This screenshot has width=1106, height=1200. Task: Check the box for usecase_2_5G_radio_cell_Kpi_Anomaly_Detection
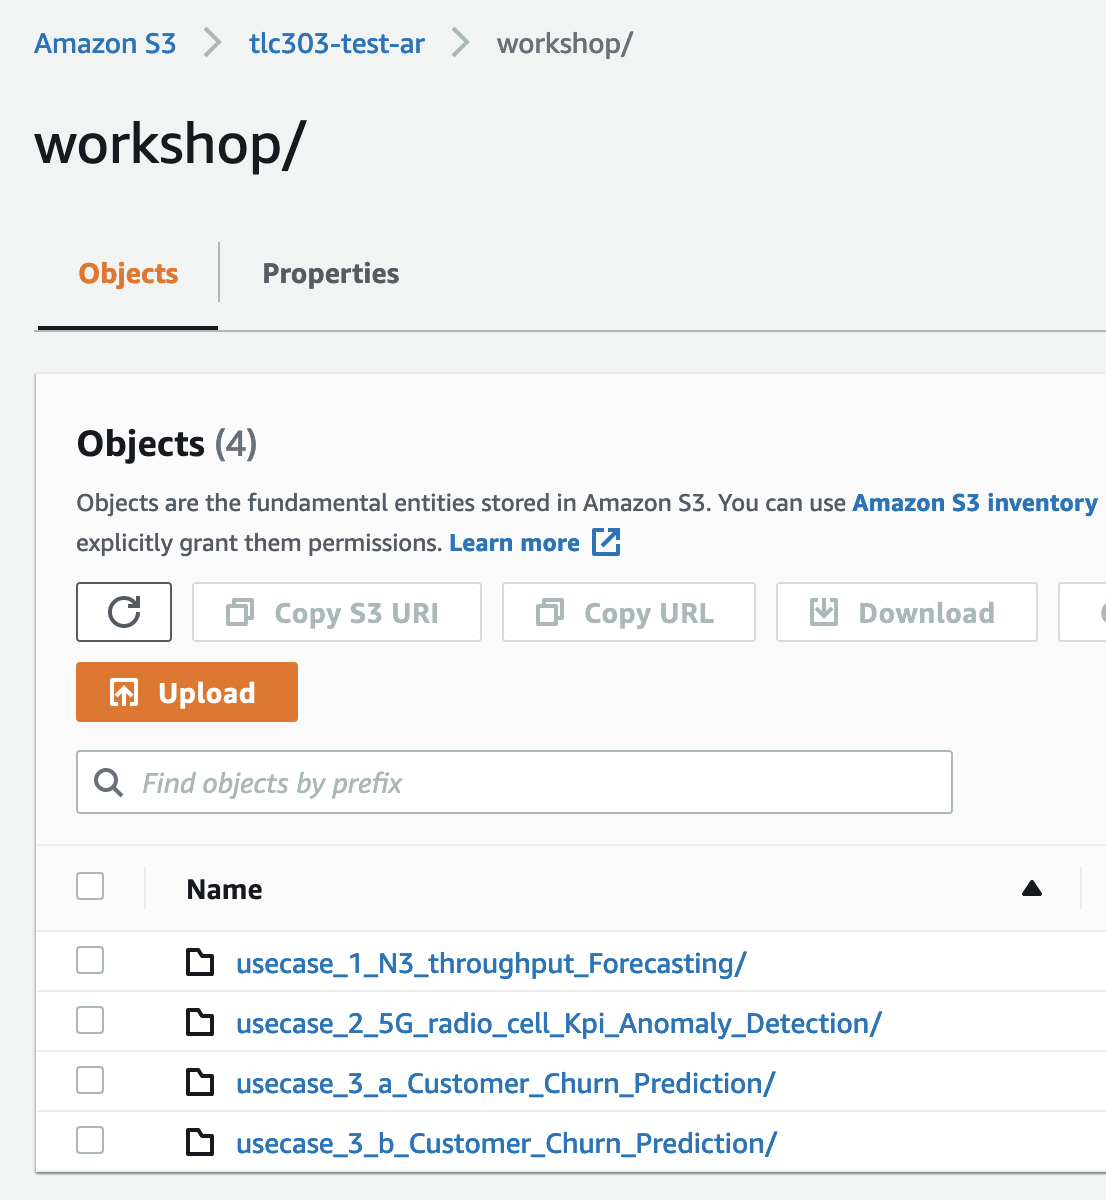click(x=90, y=1020)
